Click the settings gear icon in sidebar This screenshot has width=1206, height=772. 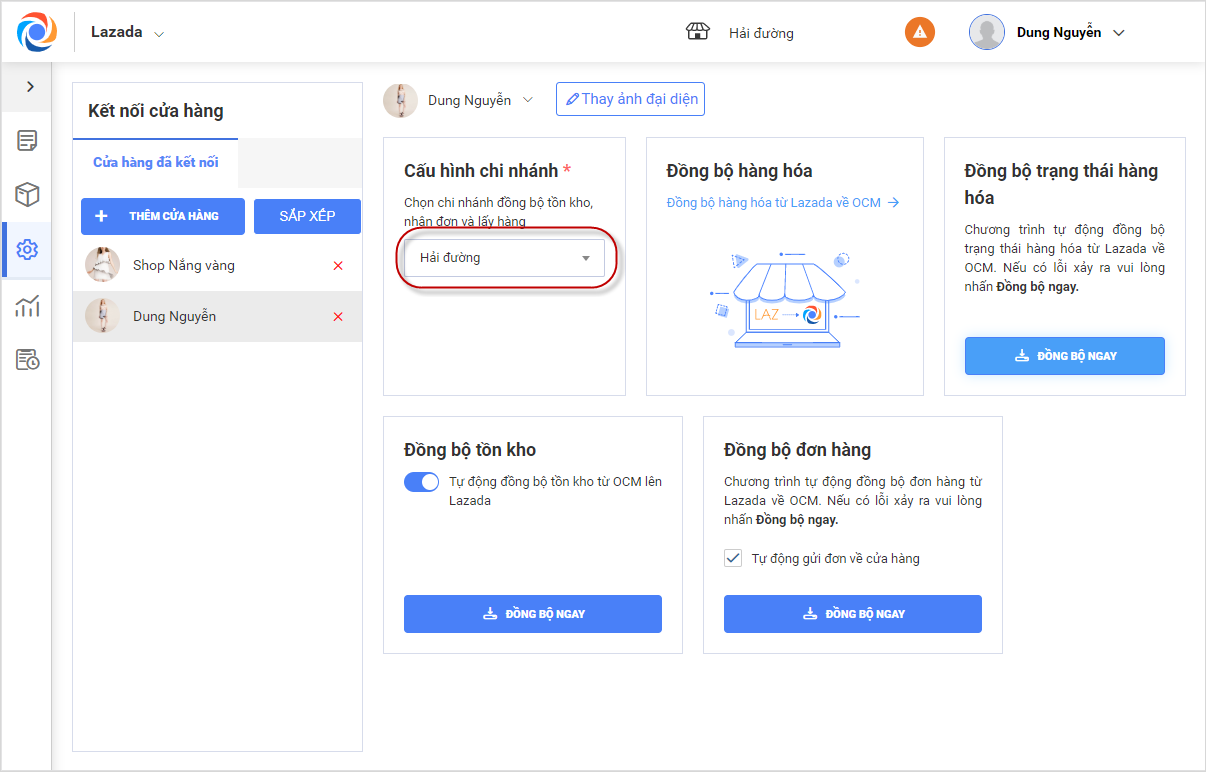[x=27, y=249]
